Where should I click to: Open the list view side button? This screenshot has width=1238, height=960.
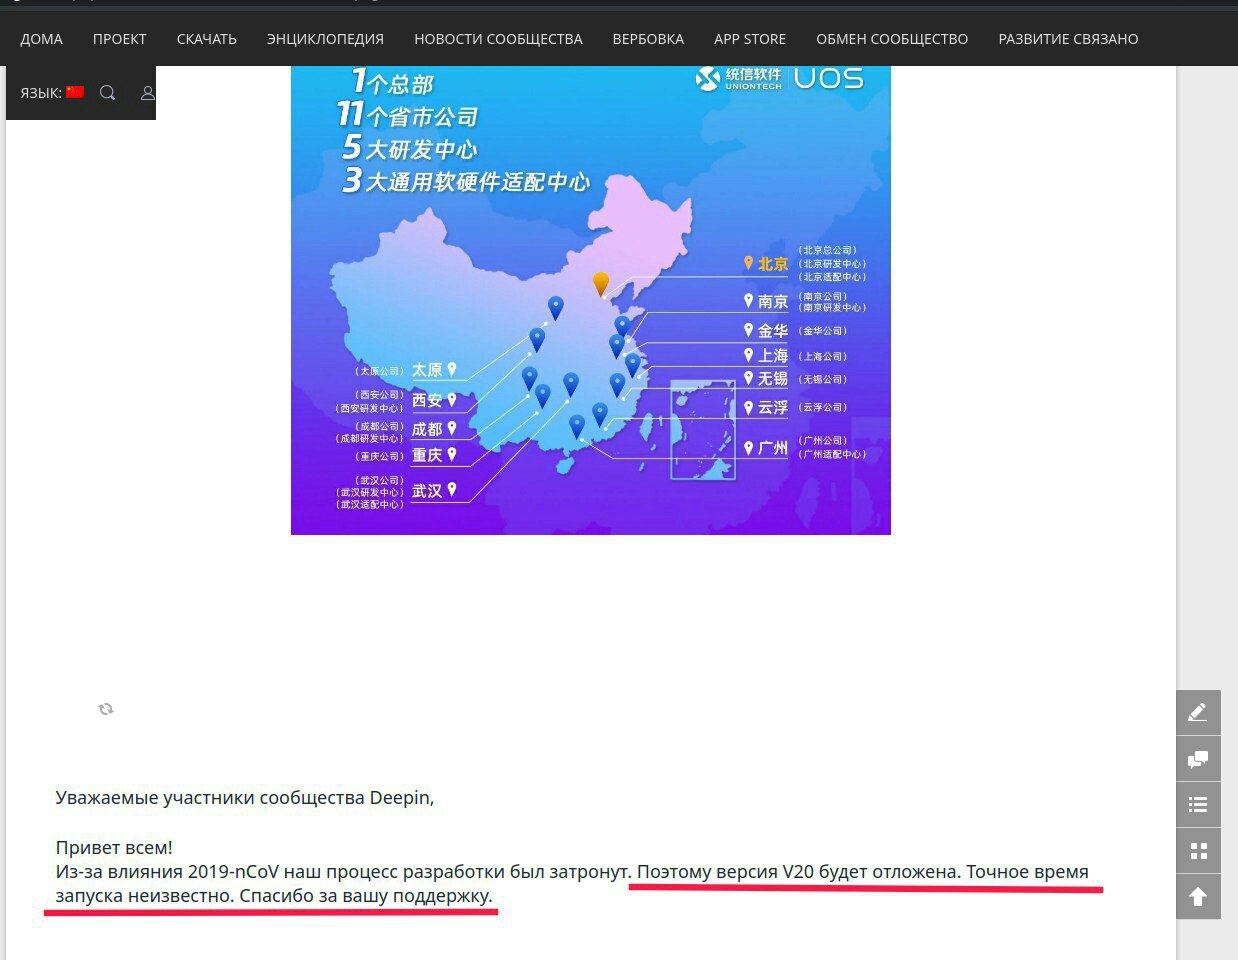[1198, 804]
